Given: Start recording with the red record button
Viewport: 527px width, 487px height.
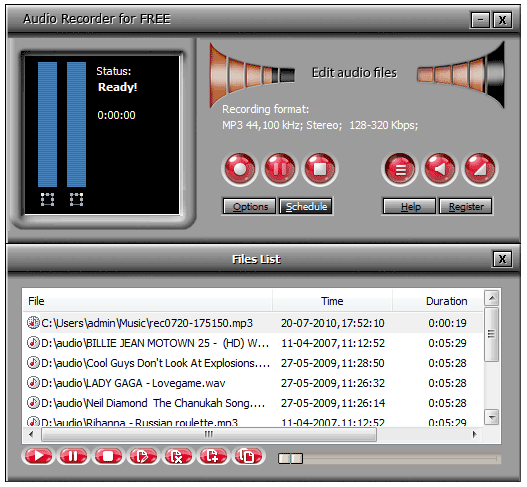Looking at the screenshot, I should (240, 169).
